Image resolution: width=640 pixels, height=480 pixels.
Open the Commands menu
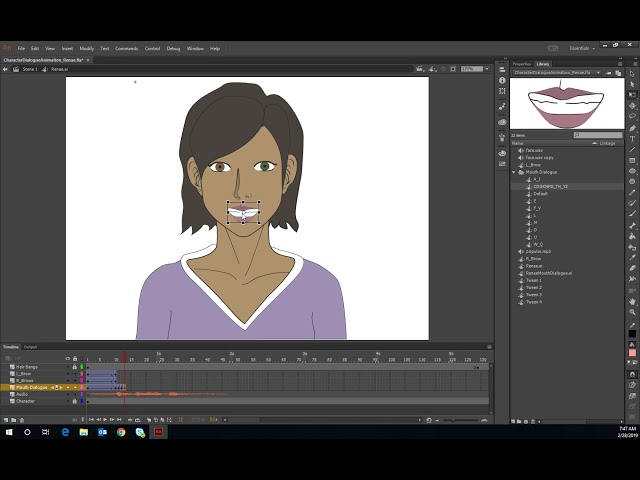pyautogui.click(x=127, y=48)
